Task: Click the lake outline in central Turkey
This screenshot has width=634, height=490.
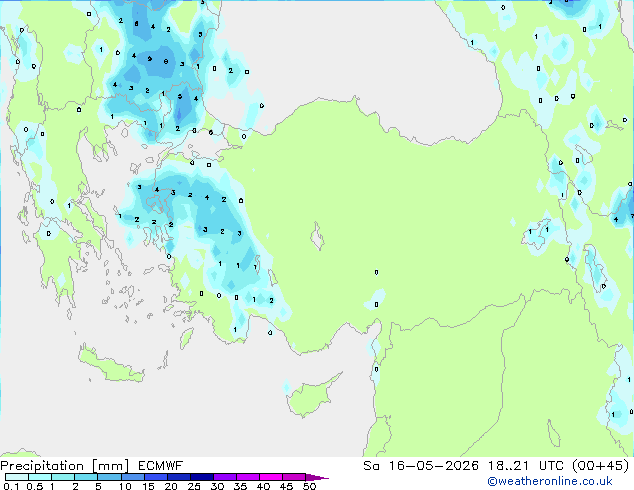Action: pos(317,236)
